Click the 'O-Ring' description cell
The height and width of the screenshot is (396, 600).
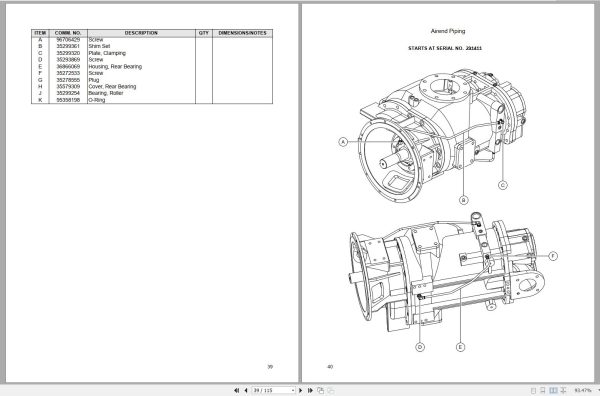(x=97, y=100)
